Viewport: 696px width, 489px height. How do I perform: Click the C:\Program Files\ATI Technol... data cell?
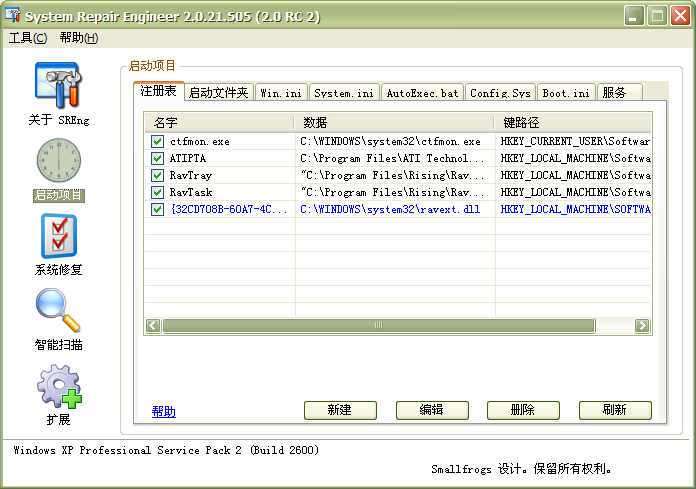(392, 158)
